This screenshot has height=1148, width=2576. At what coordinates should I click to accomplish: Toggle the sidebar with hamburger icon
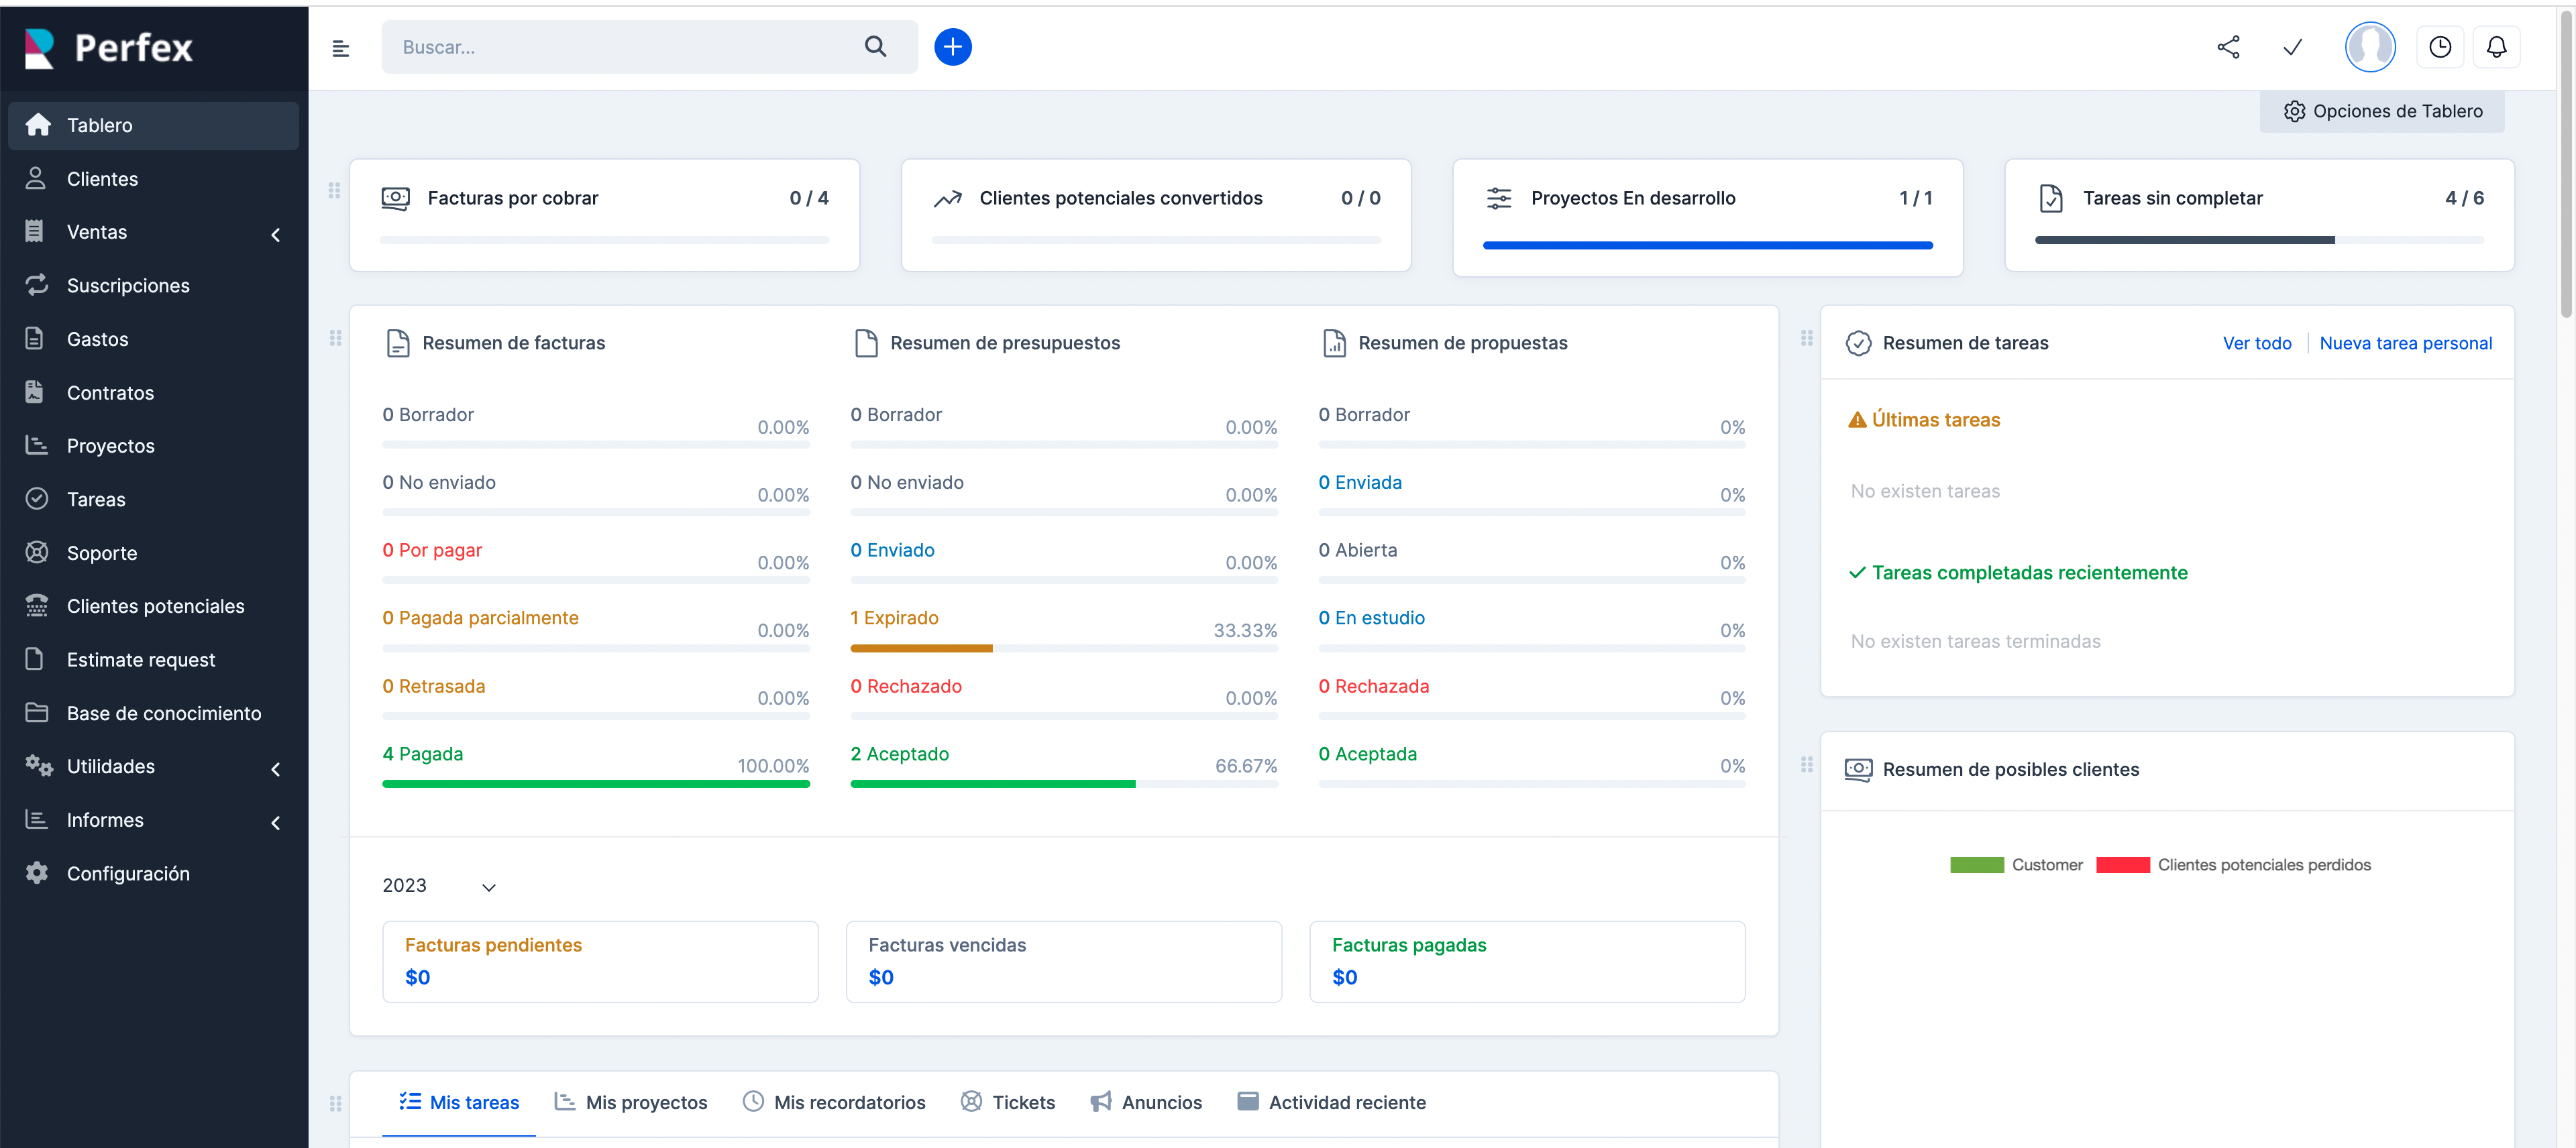340,48
